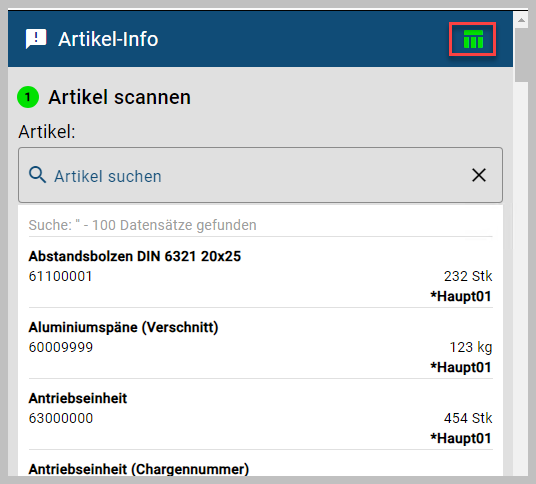Click the 232 Stk stock quantity
Viewport: 536px width, 484px height.
coord(468,276)
